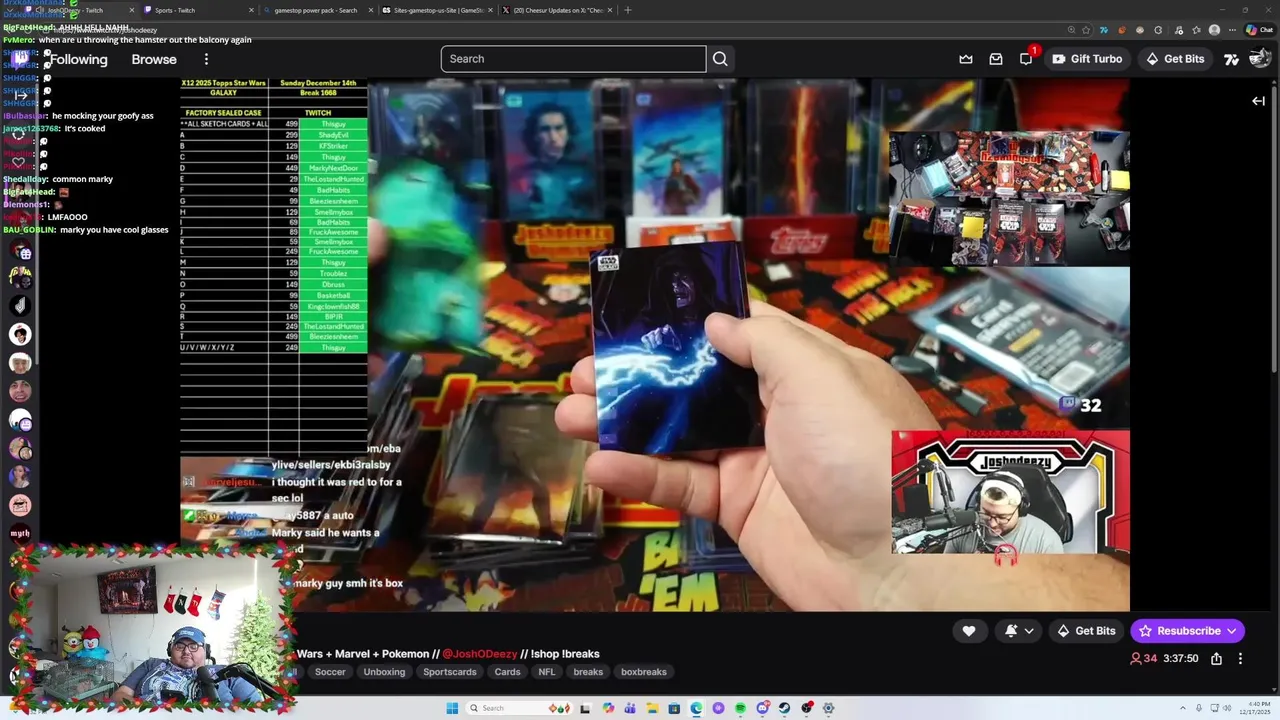
Task: Open the @JoshODeezy link in title
Action: pyautogui.click(x=480, y=654)
